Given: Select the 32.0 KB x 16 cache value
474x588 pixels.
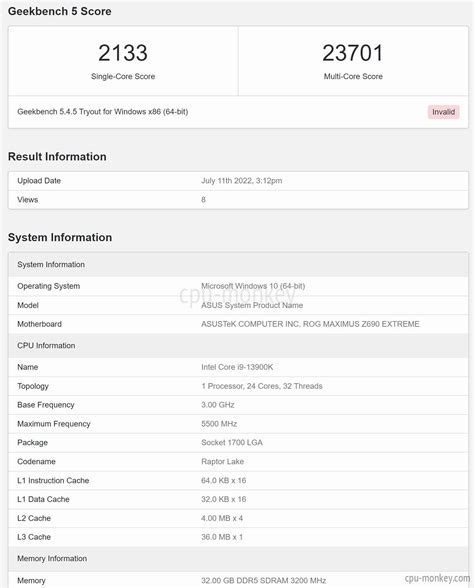Looking at the screenshot, I should (224, 499).
